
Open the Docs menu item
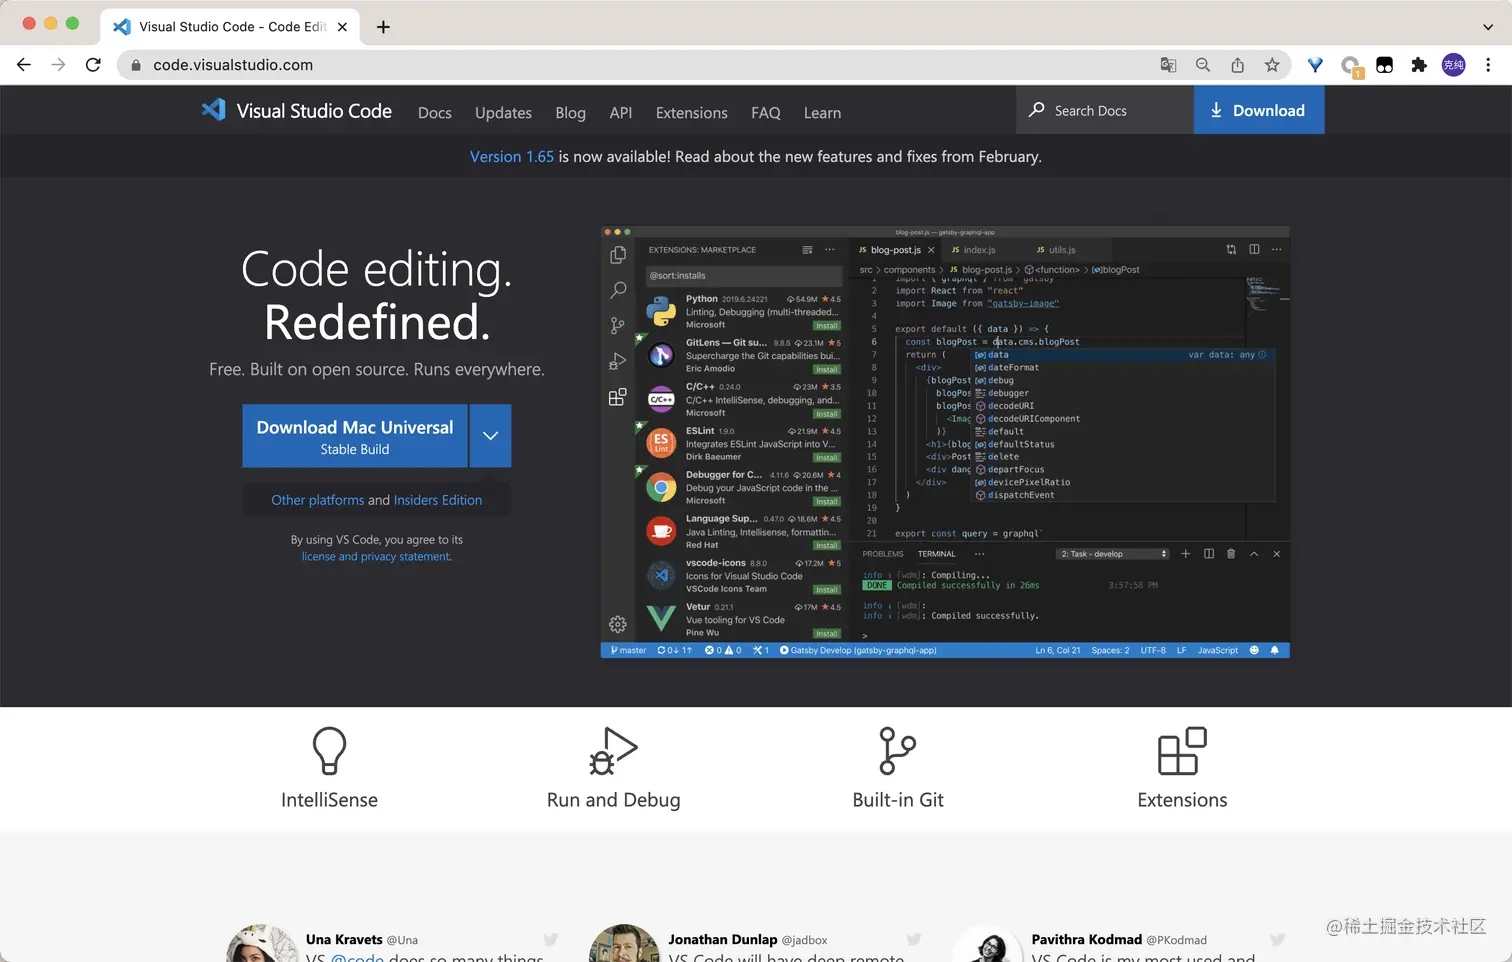coord(435,113)
